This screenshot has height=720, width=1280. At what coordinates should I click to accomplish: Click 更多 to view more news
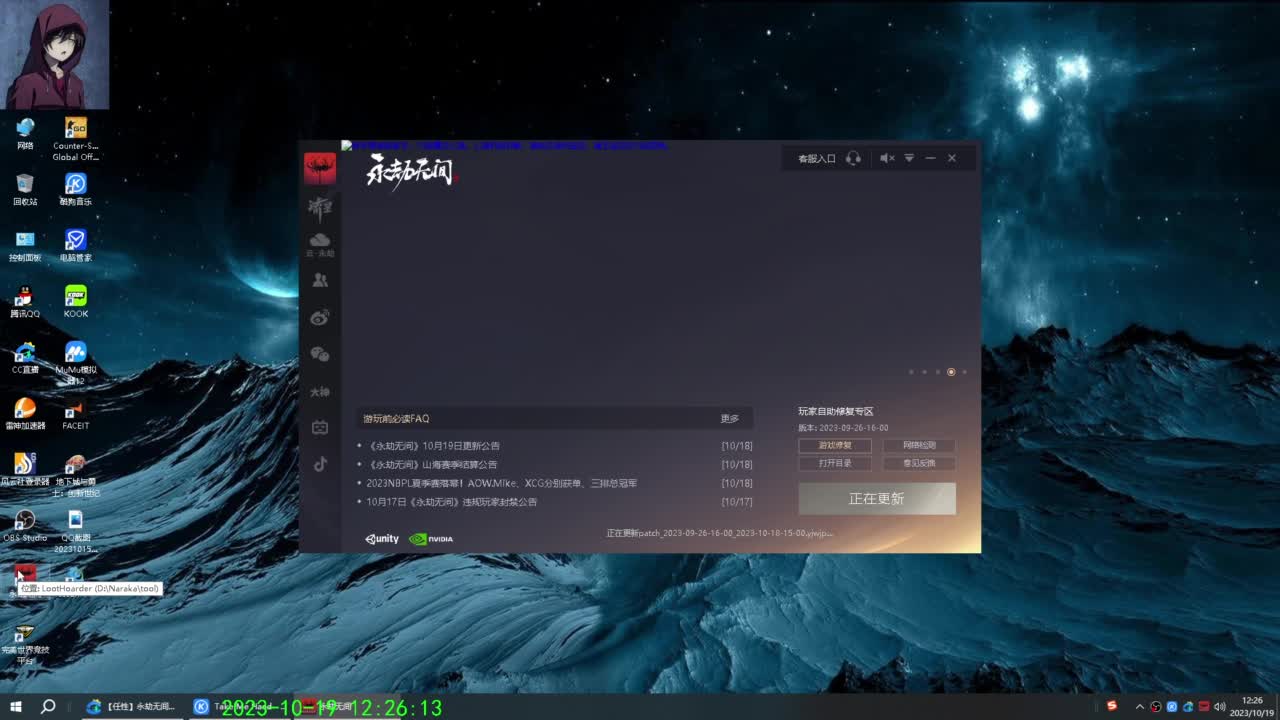point(730,418)
